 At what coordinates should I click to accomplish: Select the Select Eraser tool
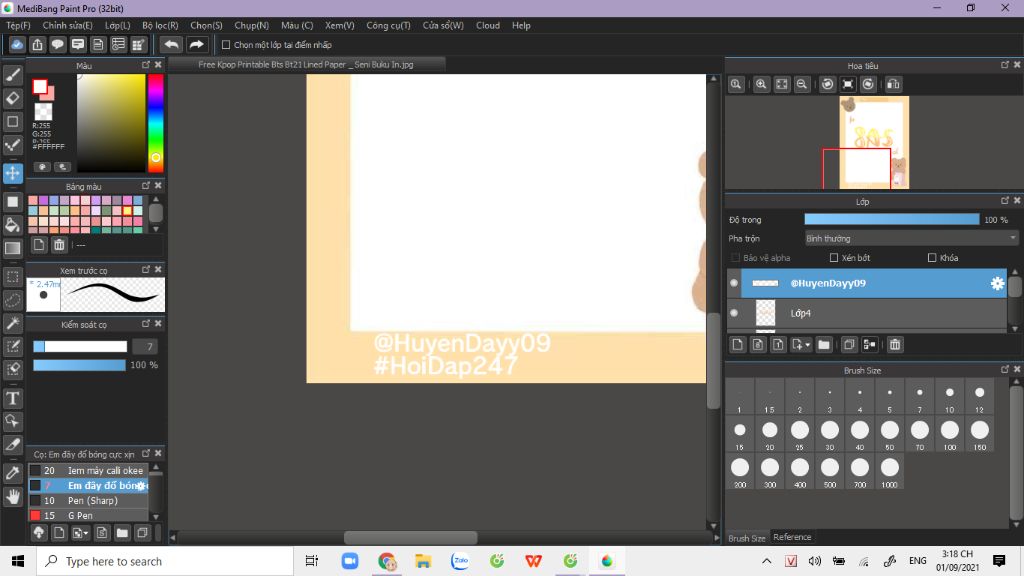click(12, 369)
